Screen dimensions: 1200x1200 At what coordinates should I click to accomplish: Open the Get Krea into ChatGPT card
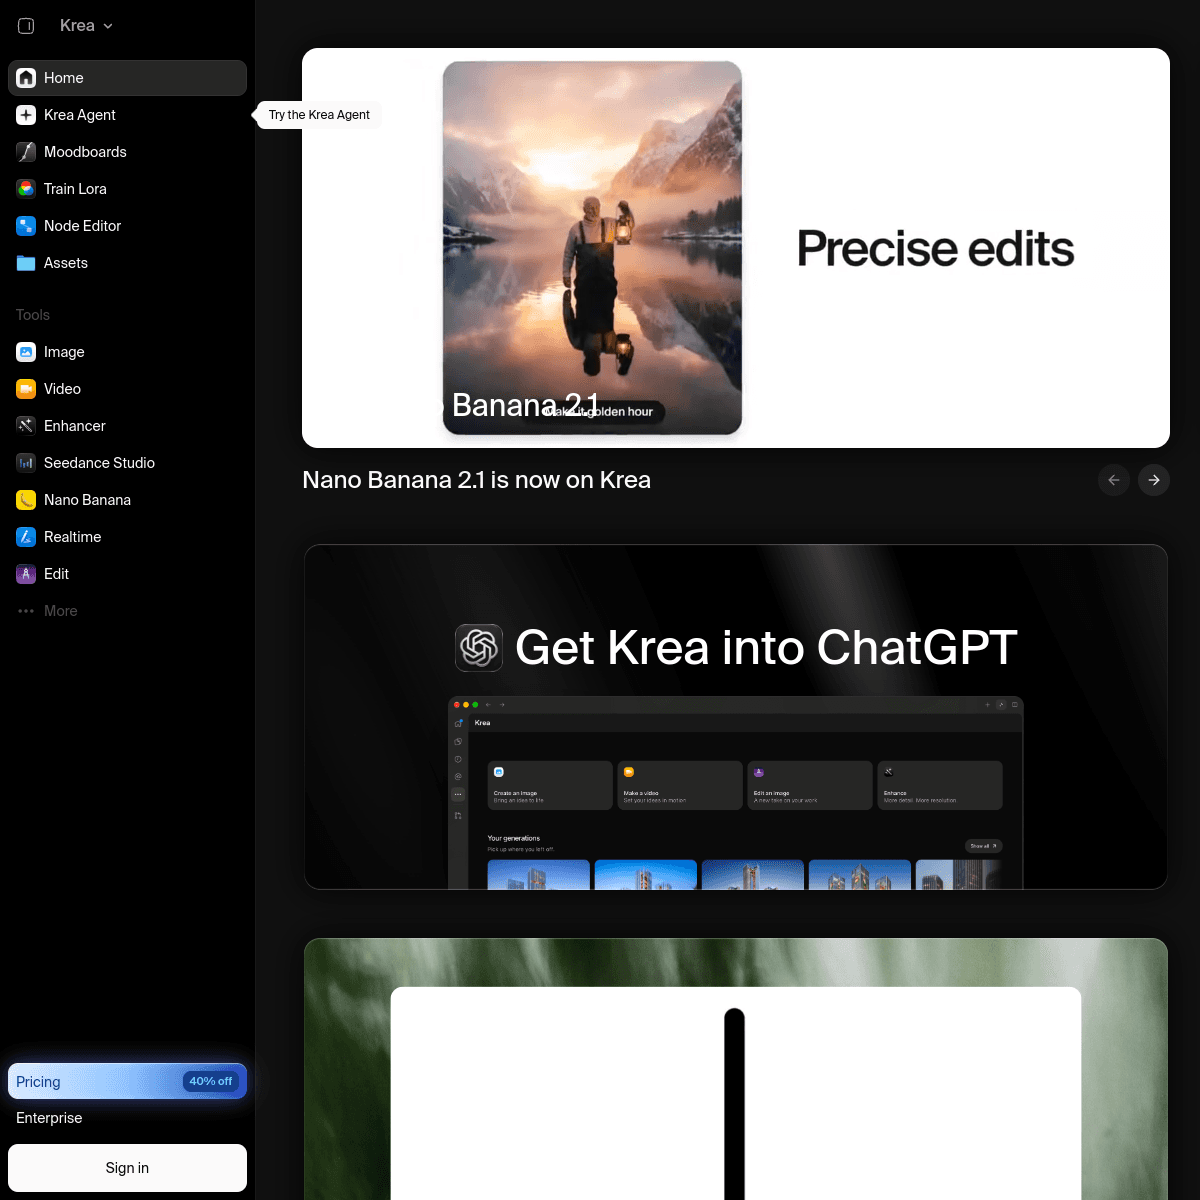tap(736, 717)
